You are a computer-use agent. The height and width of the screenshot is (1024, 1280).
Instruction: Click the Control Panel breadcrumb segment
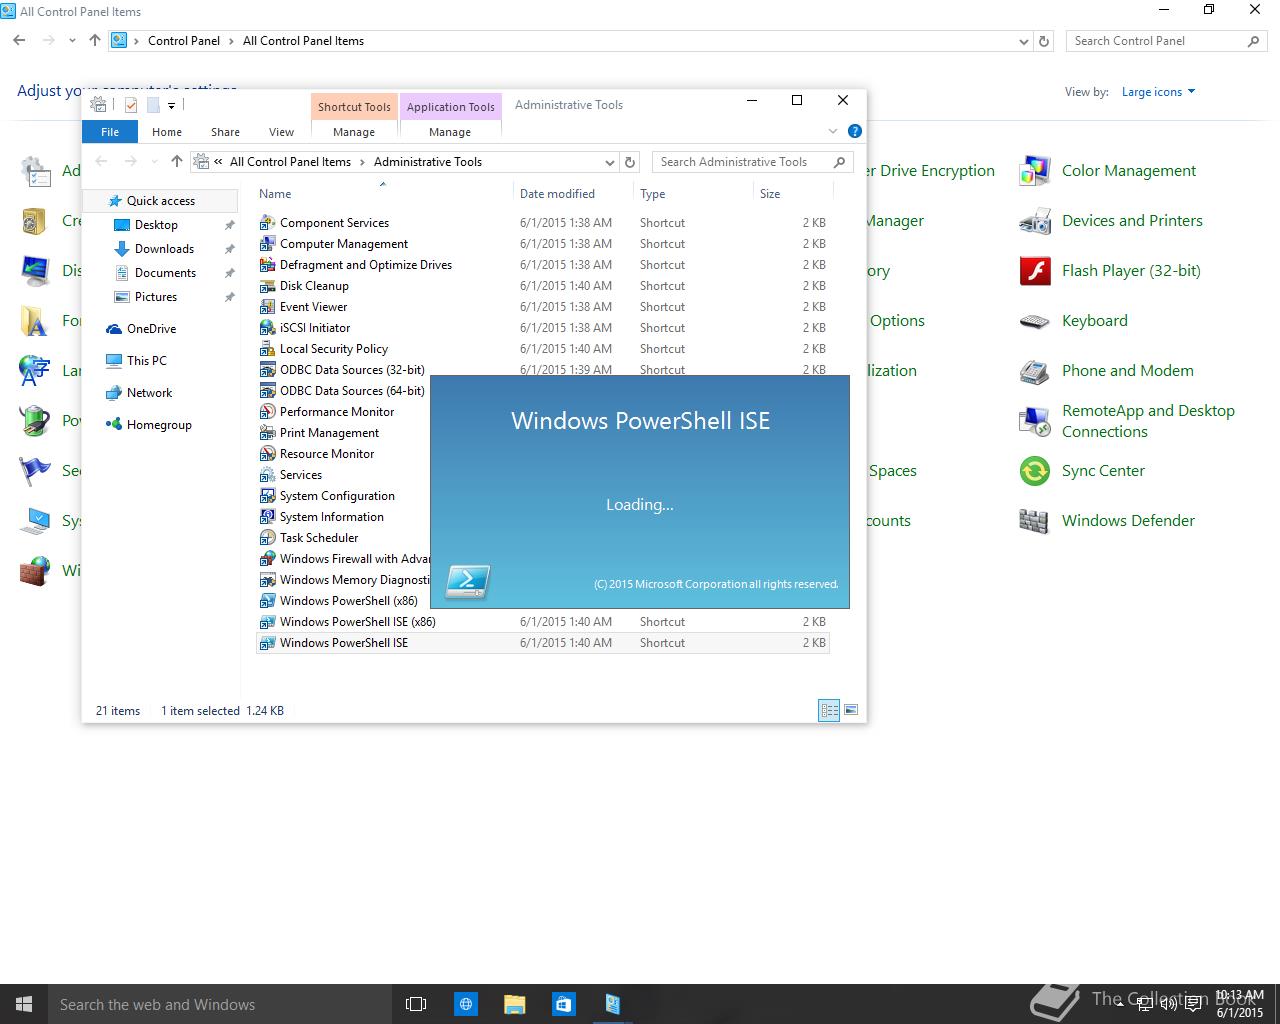(x=184, y=41)
